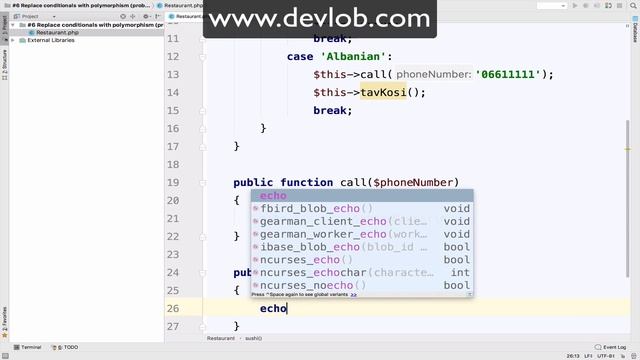Open Project panel settings gear

click(x=146, y=16)
